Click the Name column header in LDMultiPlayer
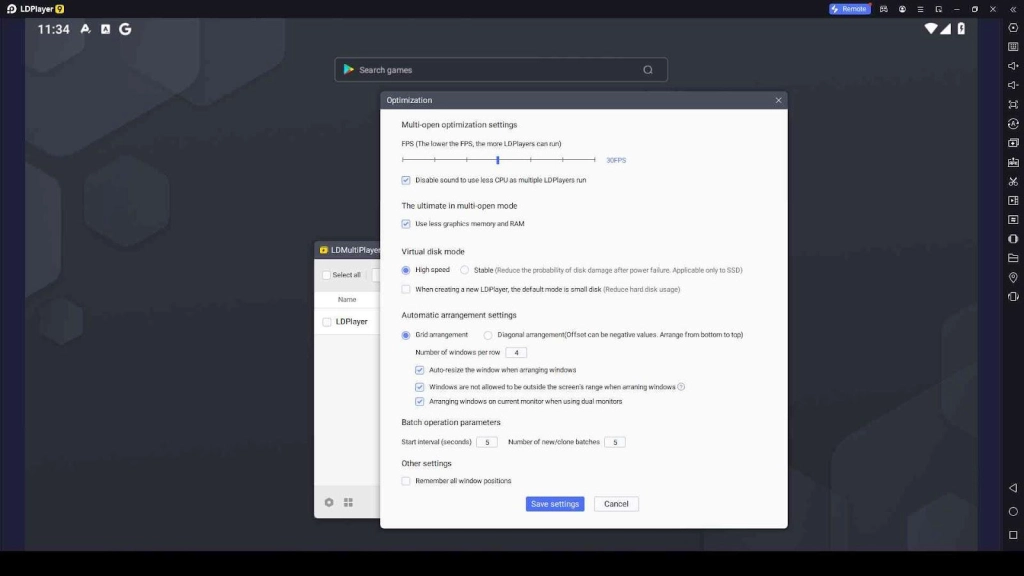Viewport: 1024px width, 576px height. pyautogui.click(x=347, y=299)
